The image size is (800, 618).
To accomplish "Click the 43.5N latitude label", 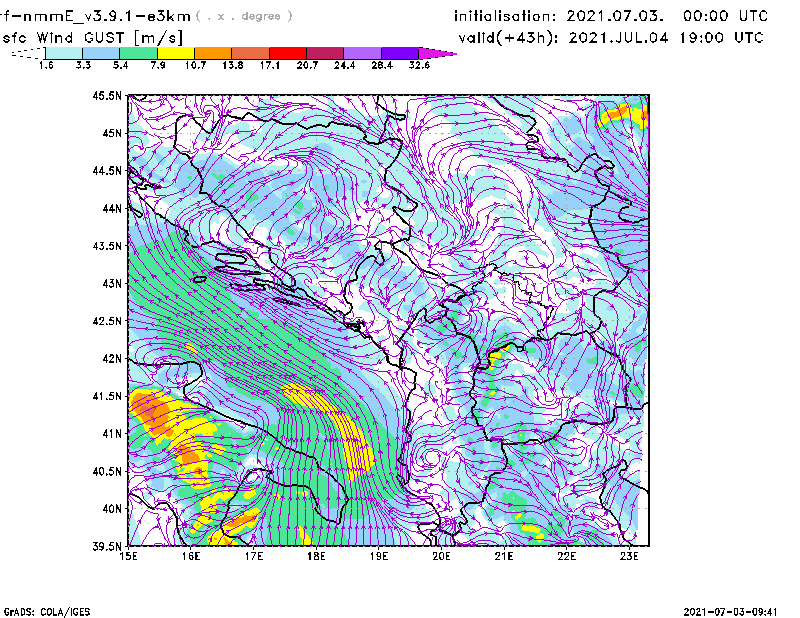I will tap(107, 246).
